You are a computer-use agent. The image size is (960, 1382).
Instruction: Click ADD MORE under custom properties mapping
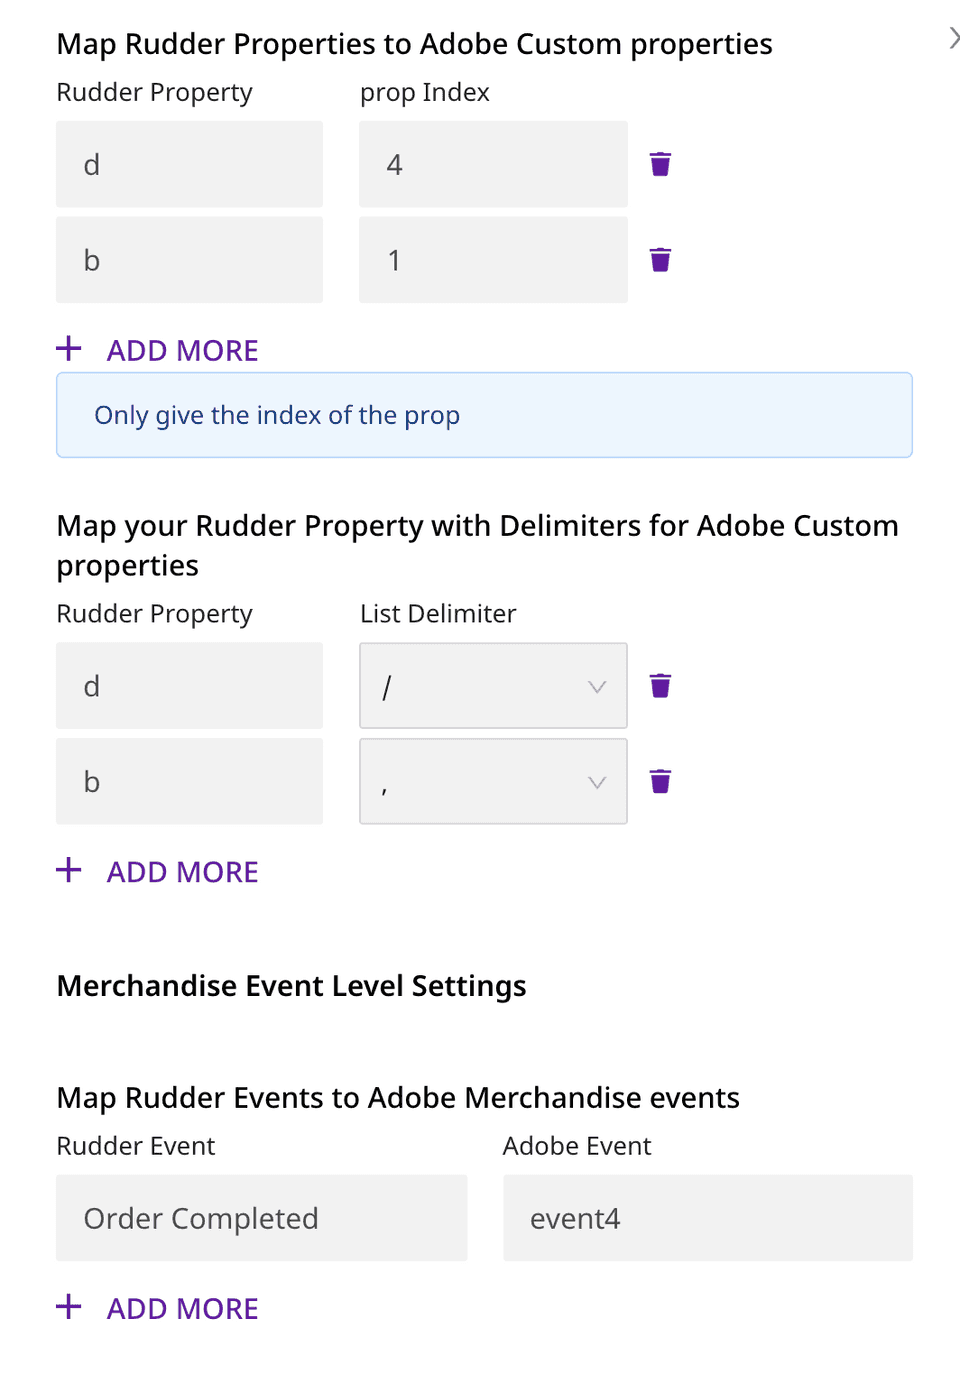pos(182,351)
